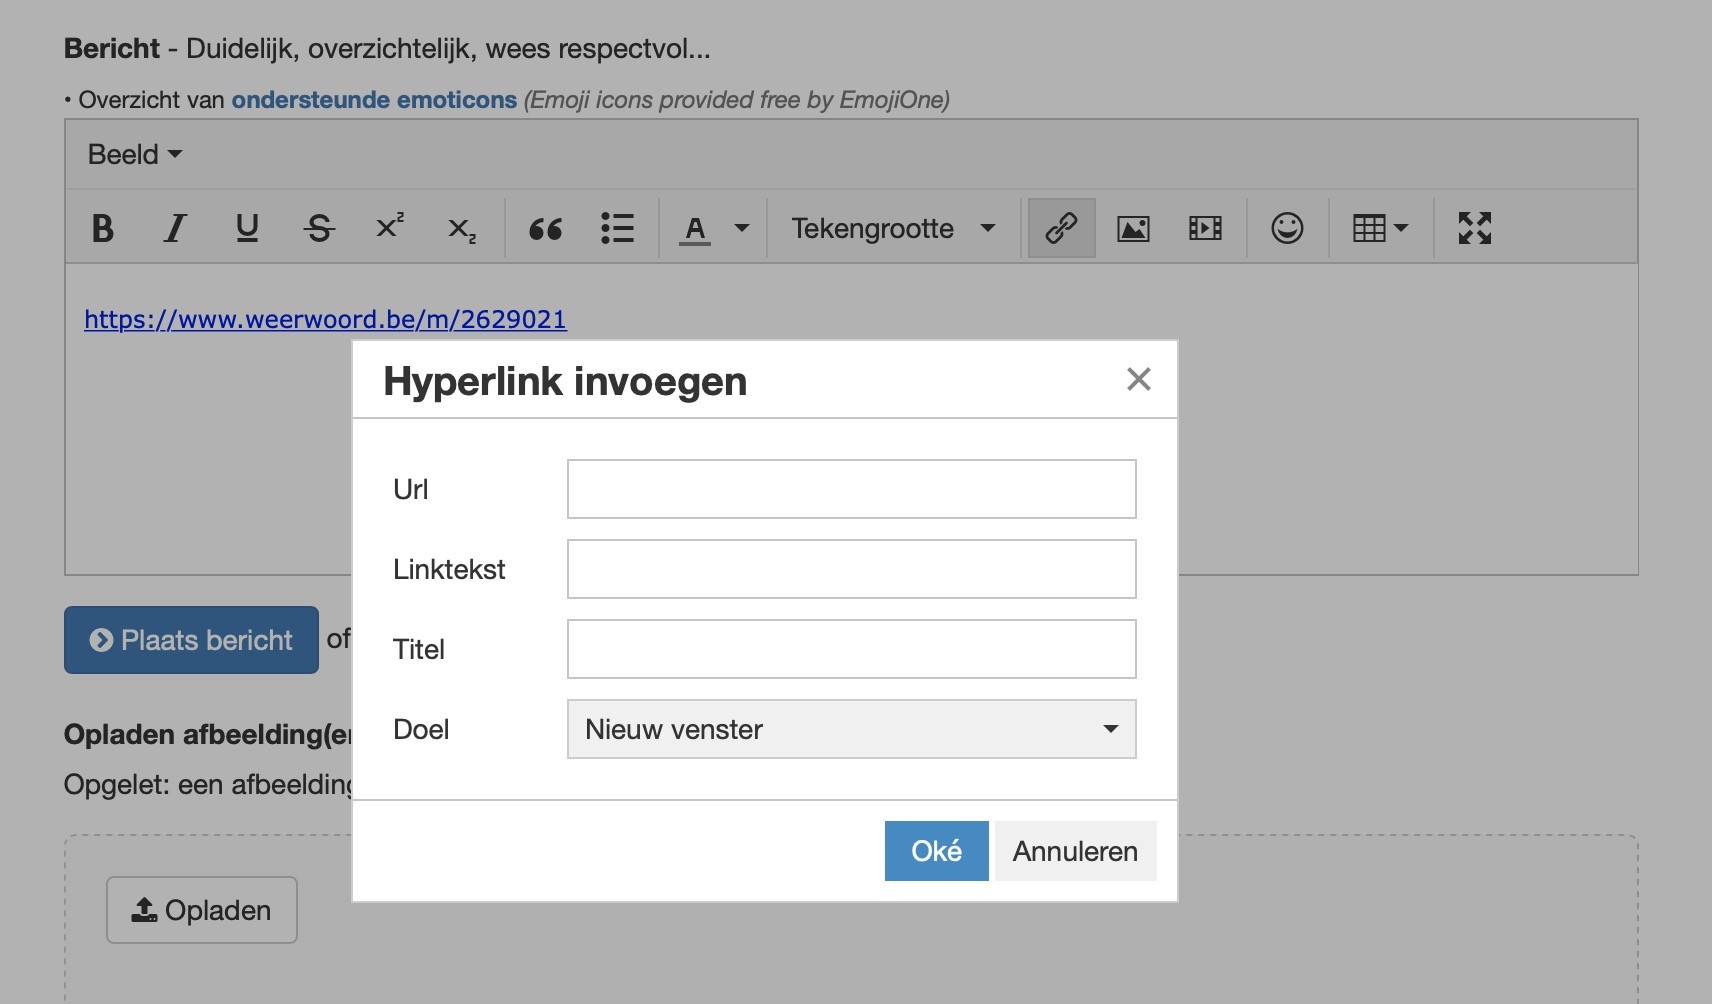Open the ondersteunde emoticons link
Image resolution: width=1712 pixels, height=1004 pixels.
tap(374, 100)
